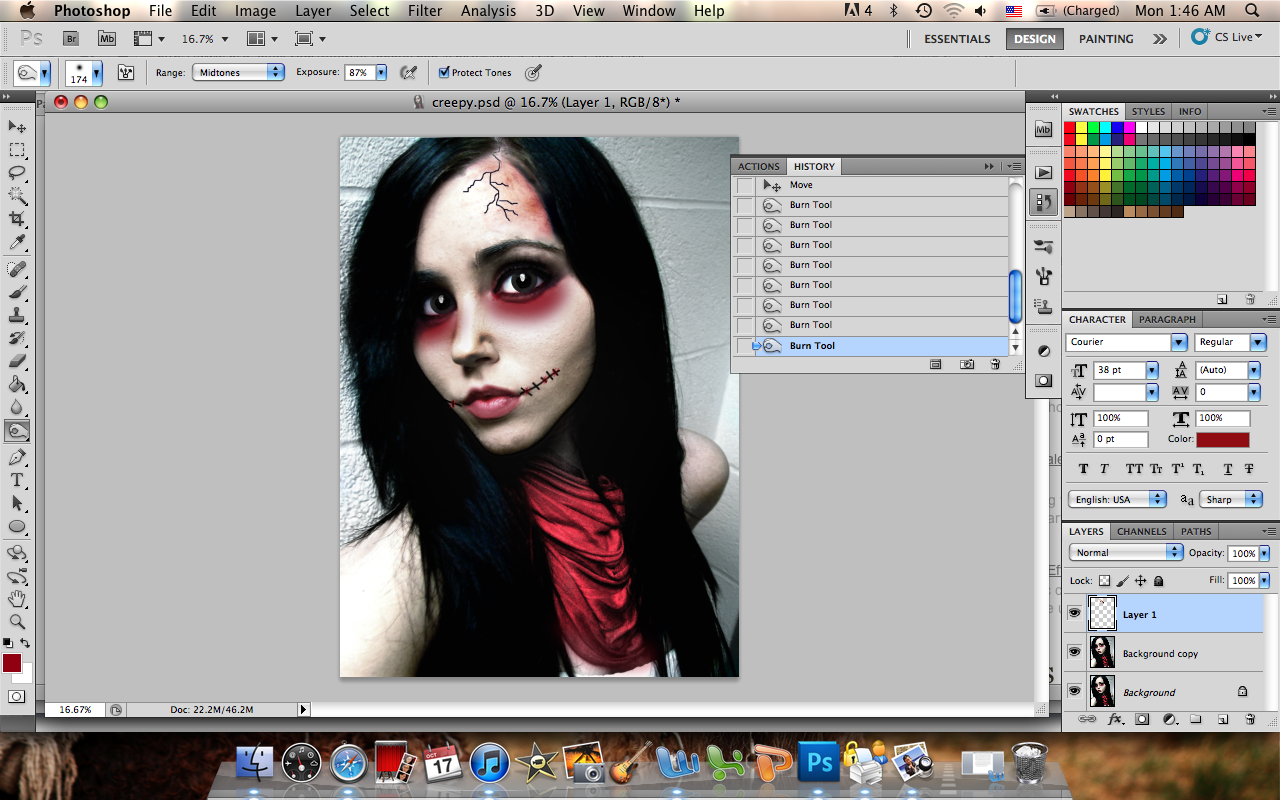Toggle lock position in Layers panel
Image resolution: width=1280 pixels, height=800 pixels.
point(1140,581)
